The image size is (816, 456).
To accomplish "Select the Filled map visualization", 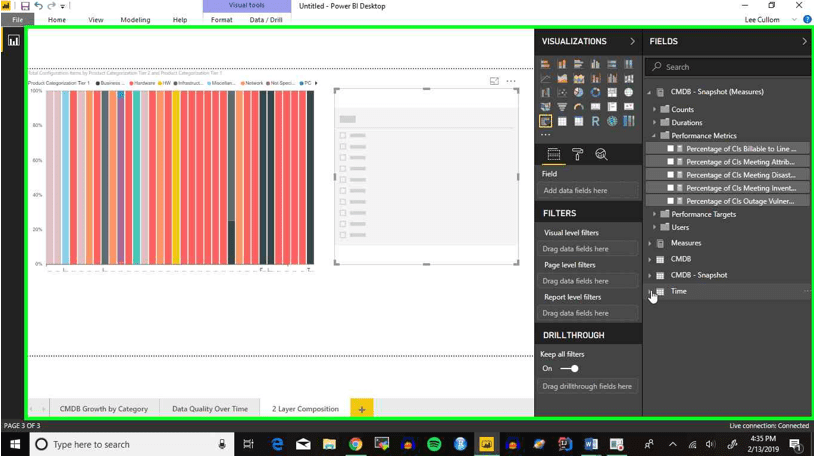I will (545, 107).
